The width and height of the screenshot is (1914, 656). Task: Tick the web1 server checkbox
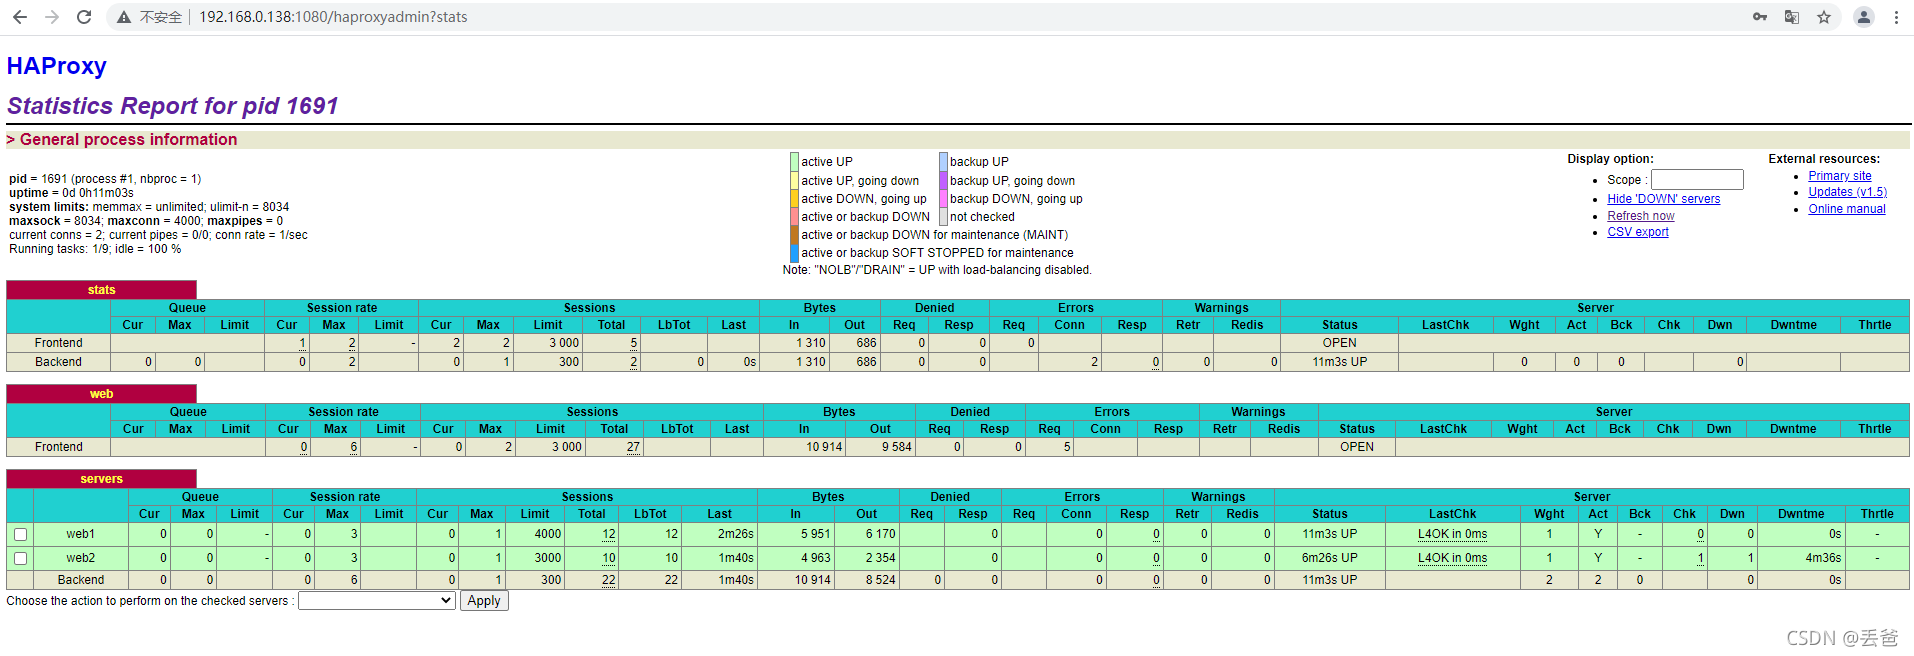[20, 534]
